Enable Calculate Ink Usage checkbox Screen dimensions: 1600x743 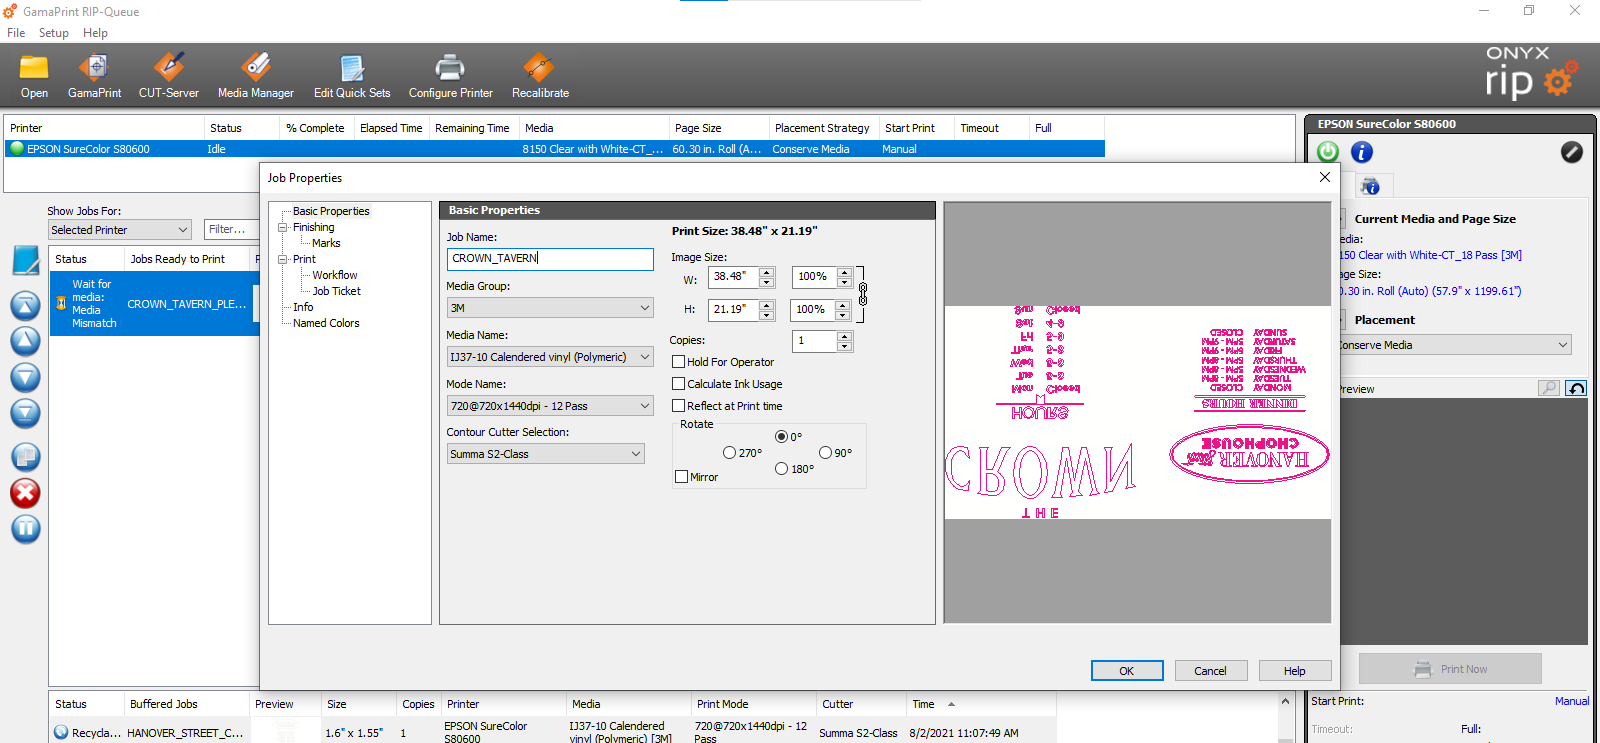[679, 384]
